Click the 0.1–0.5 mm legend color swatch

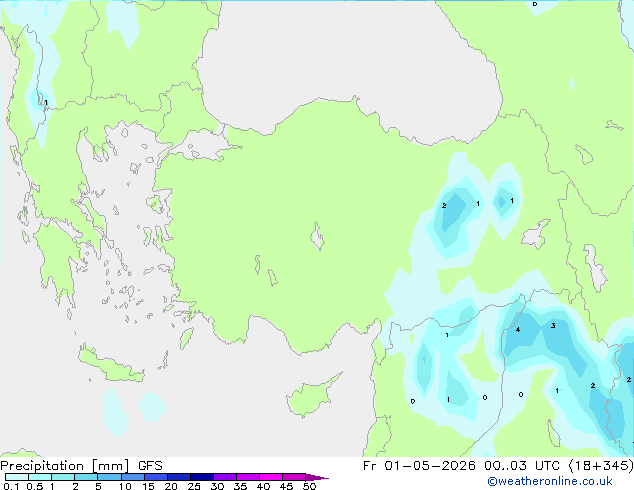point(17,477)
